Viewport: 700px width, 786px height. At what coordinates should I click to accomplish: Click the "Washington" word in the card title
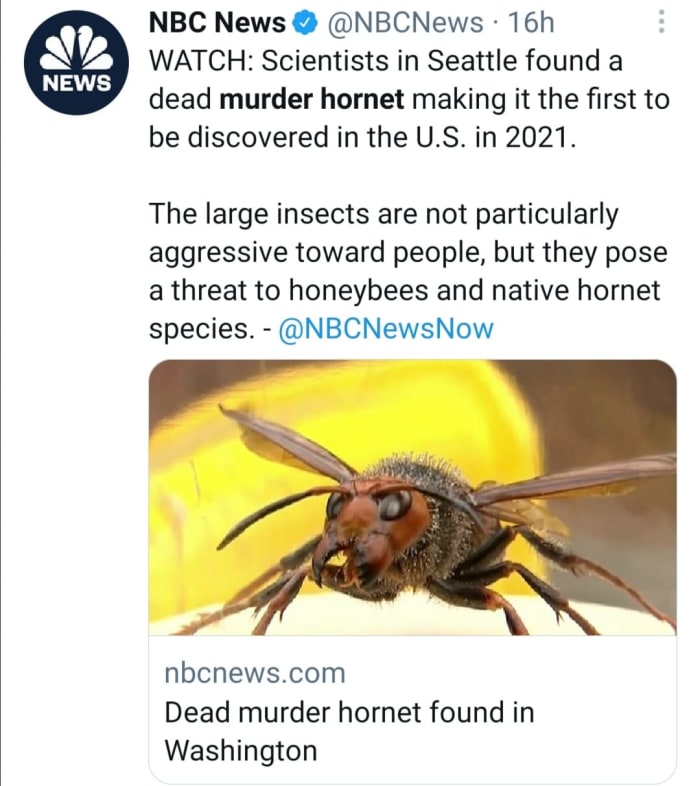240,750
